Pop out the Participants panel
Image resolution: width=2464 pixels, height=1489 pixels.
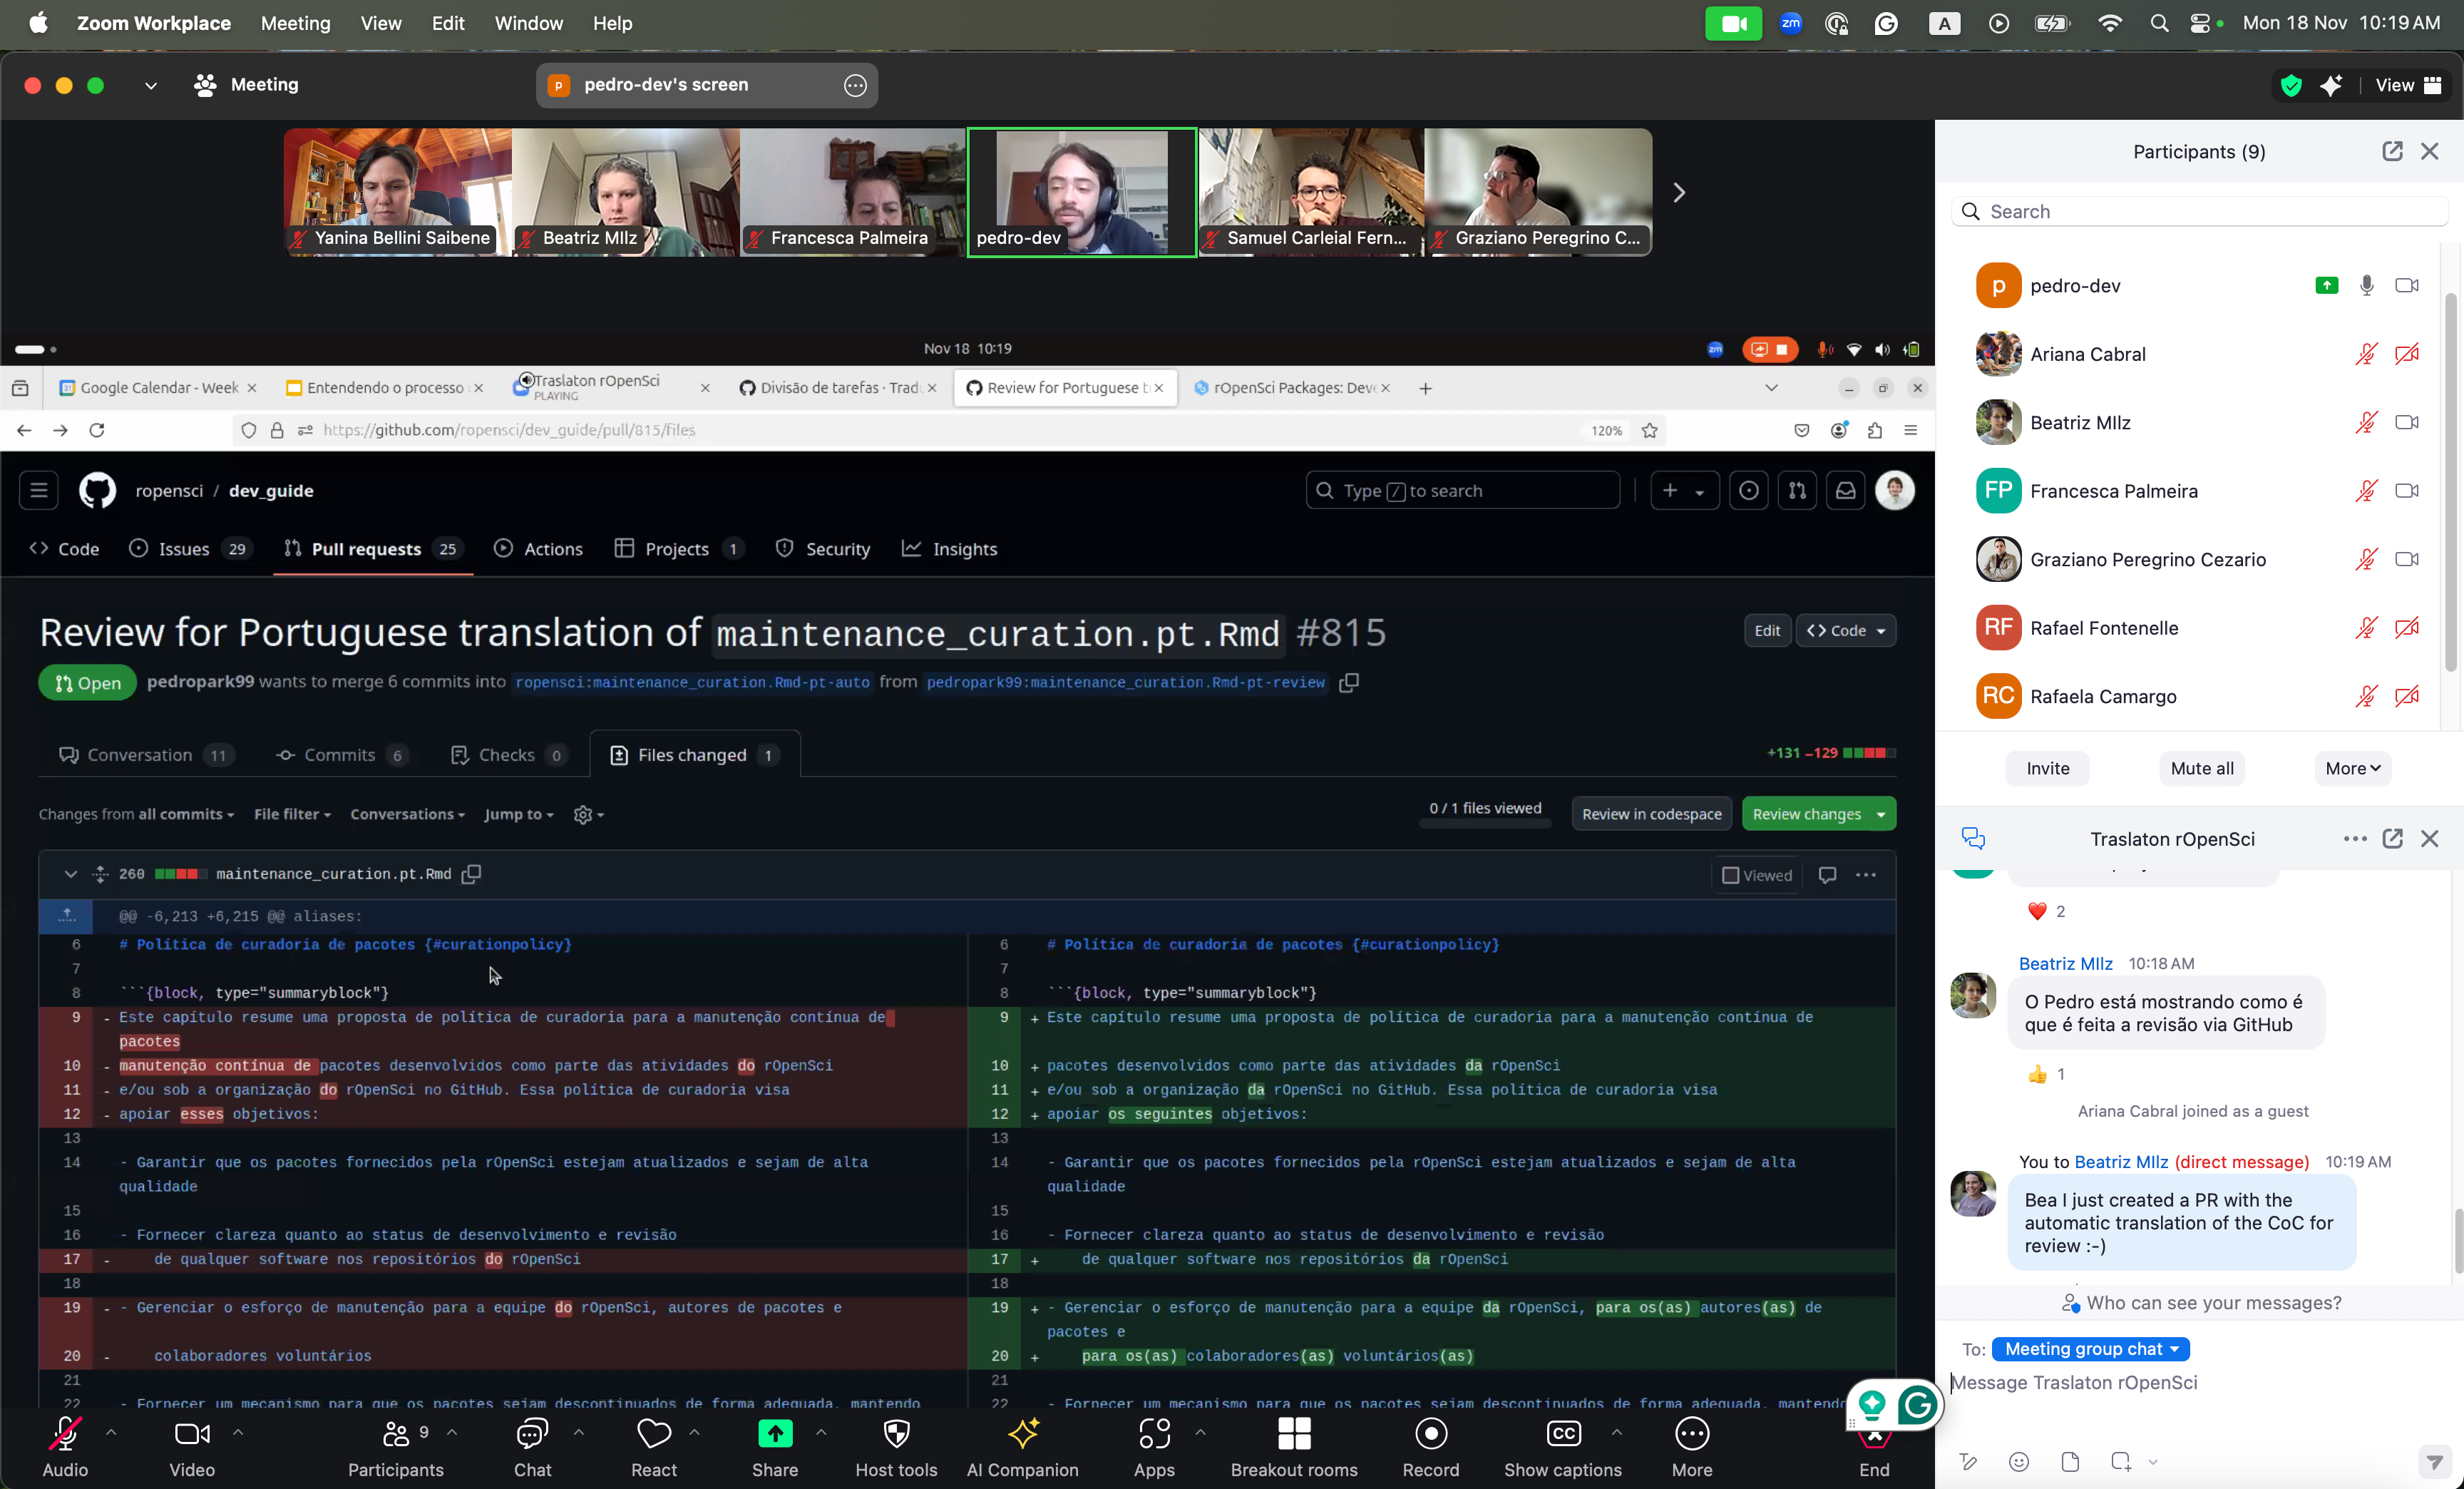2392,151
